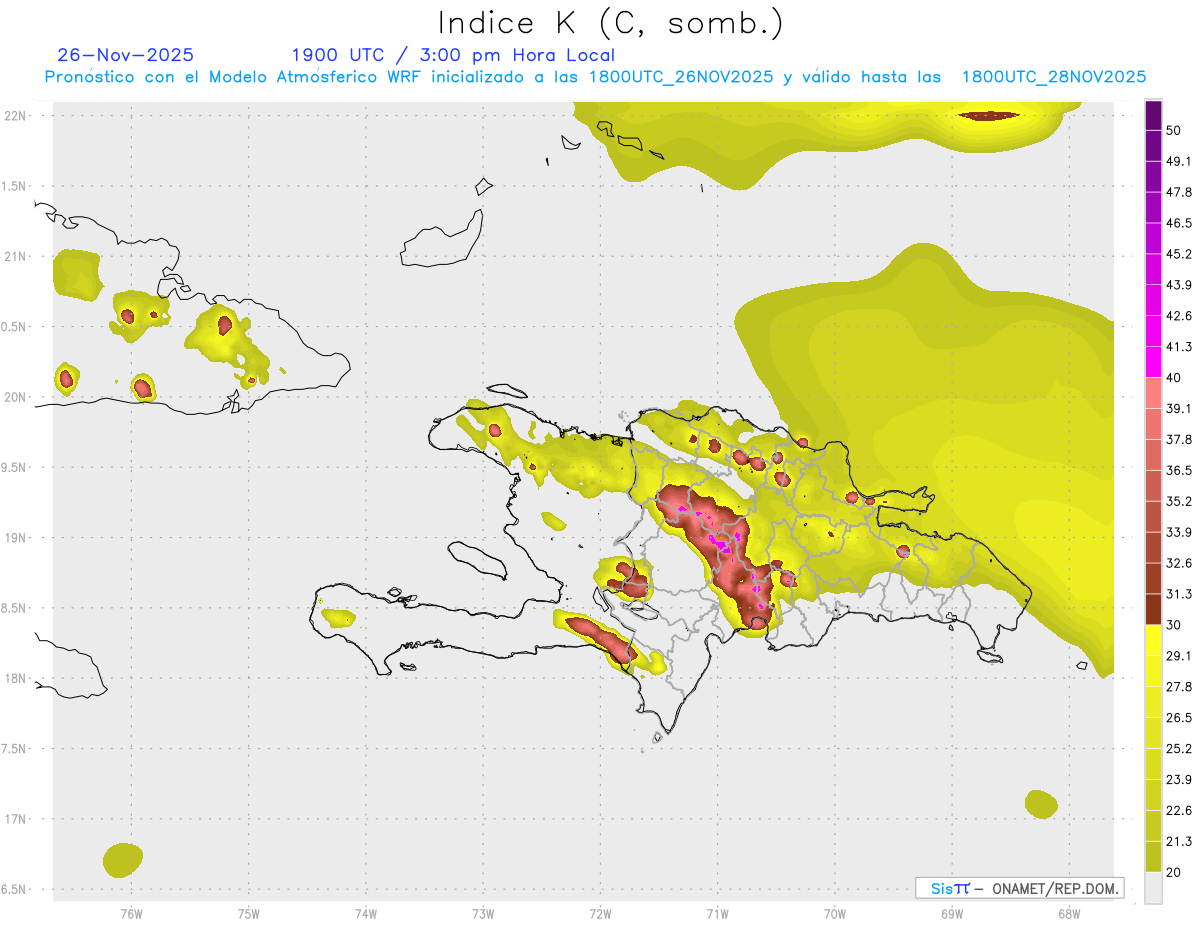Click the 18N latitude axis label

click(15, 678)
